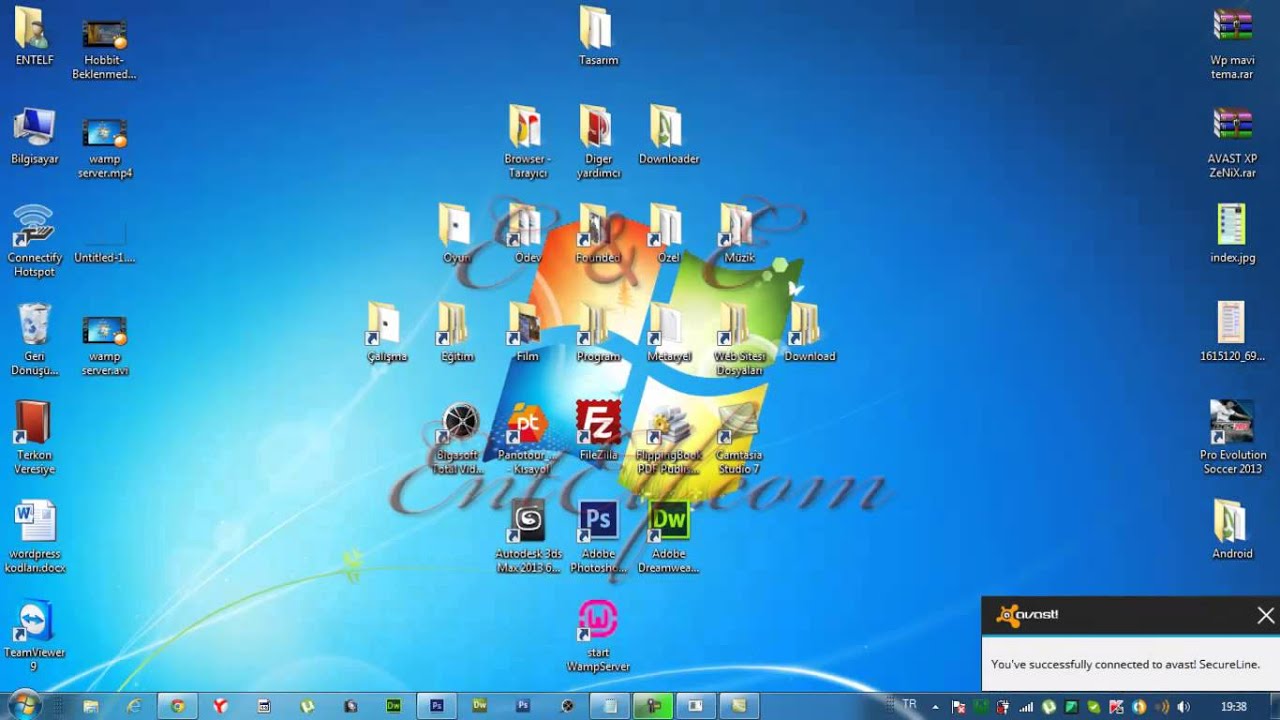Select the Bilgisayar computer icon
Screen dimensions: 1280x720
(x=34, y=137)
